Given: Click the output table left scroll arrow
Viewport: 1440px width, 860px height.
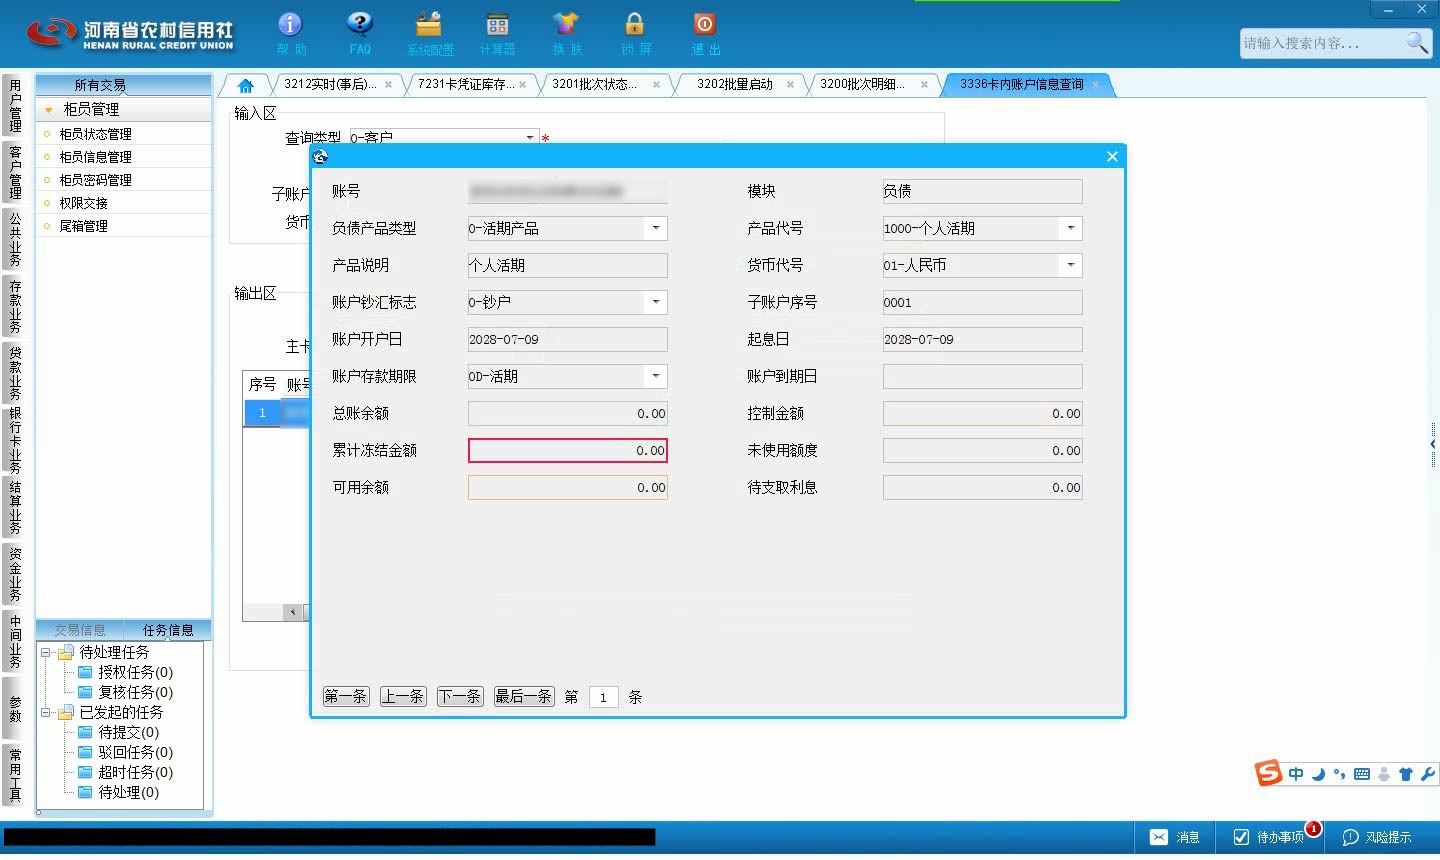Looking at the screenshot, I should point(293,612).
